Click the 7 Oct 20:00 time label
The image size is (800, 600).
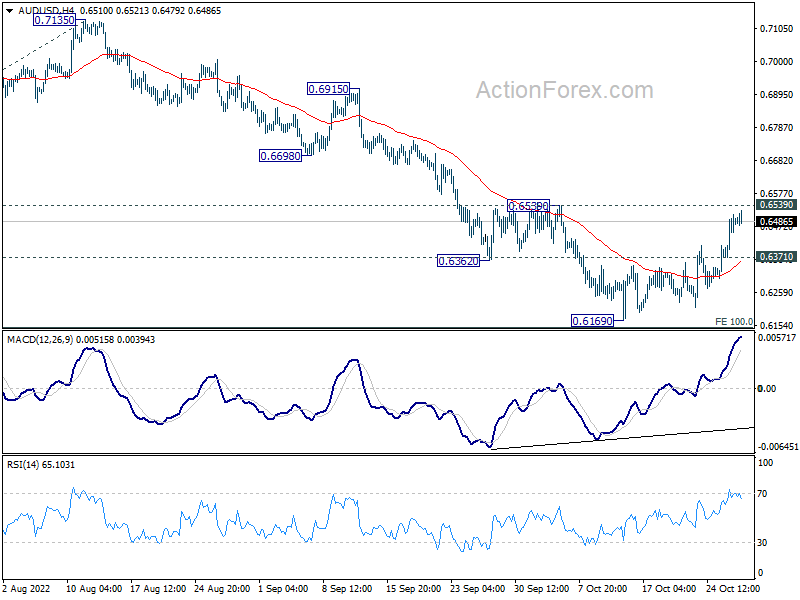click(x=603, y=589)
